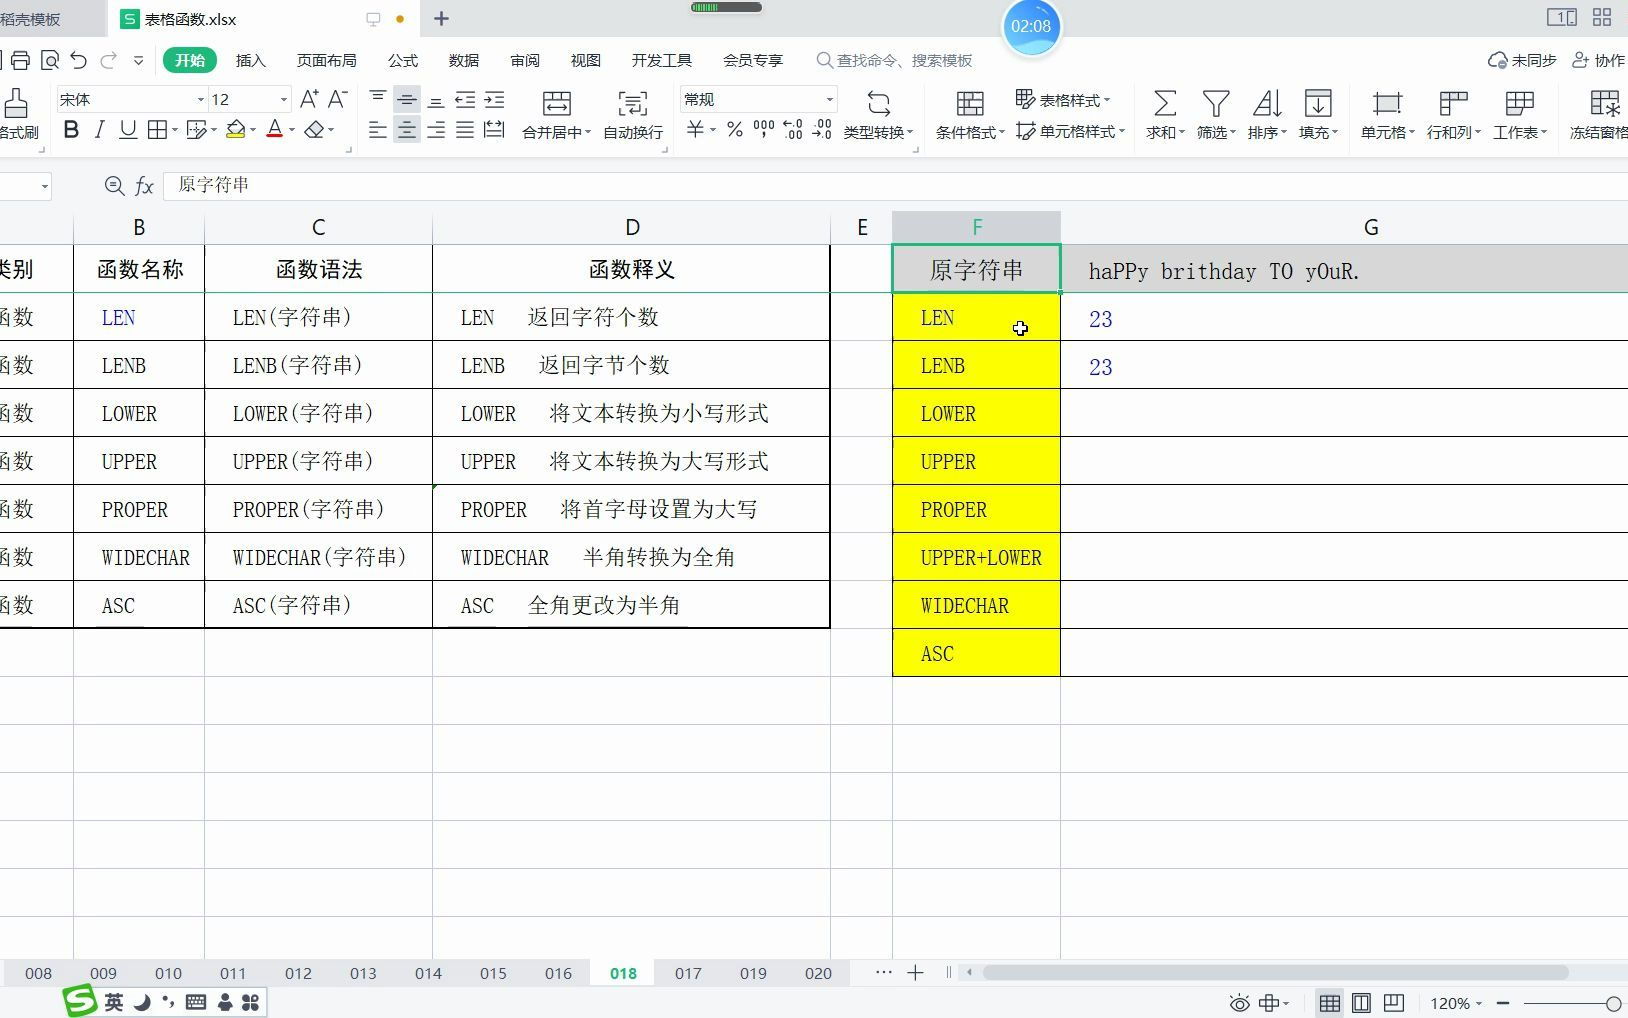Toggle center horizontal alignment
This screenshot has width=1628, height=1018.
(x=406, y=130)
